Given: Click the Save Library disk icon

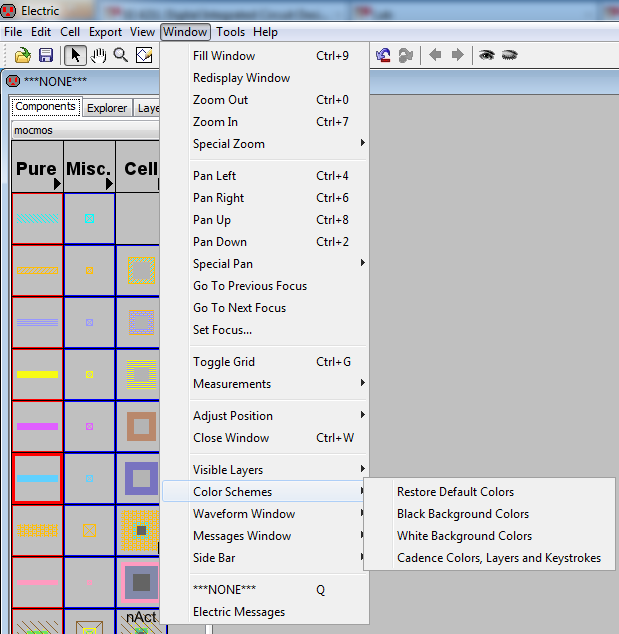Looking at the screenshot, I should point(45,55).
